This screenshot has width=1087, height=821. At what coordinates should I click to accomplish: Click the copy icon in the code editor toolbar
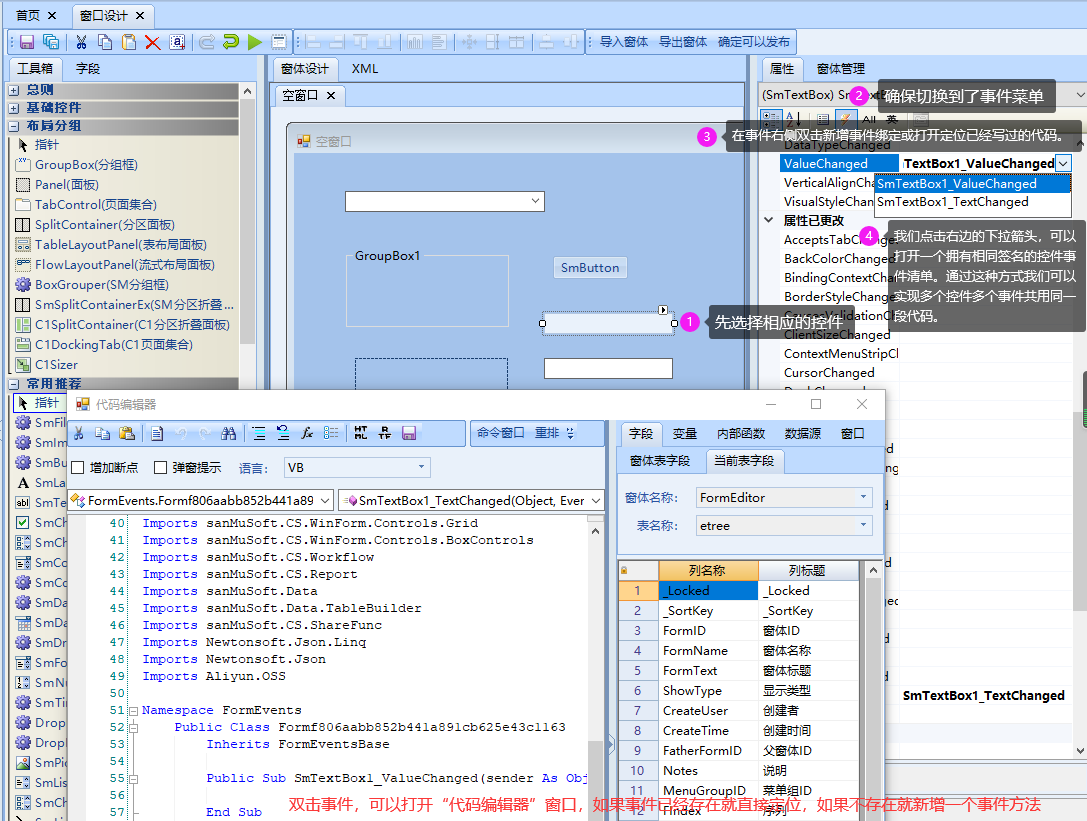coord(103,433)
